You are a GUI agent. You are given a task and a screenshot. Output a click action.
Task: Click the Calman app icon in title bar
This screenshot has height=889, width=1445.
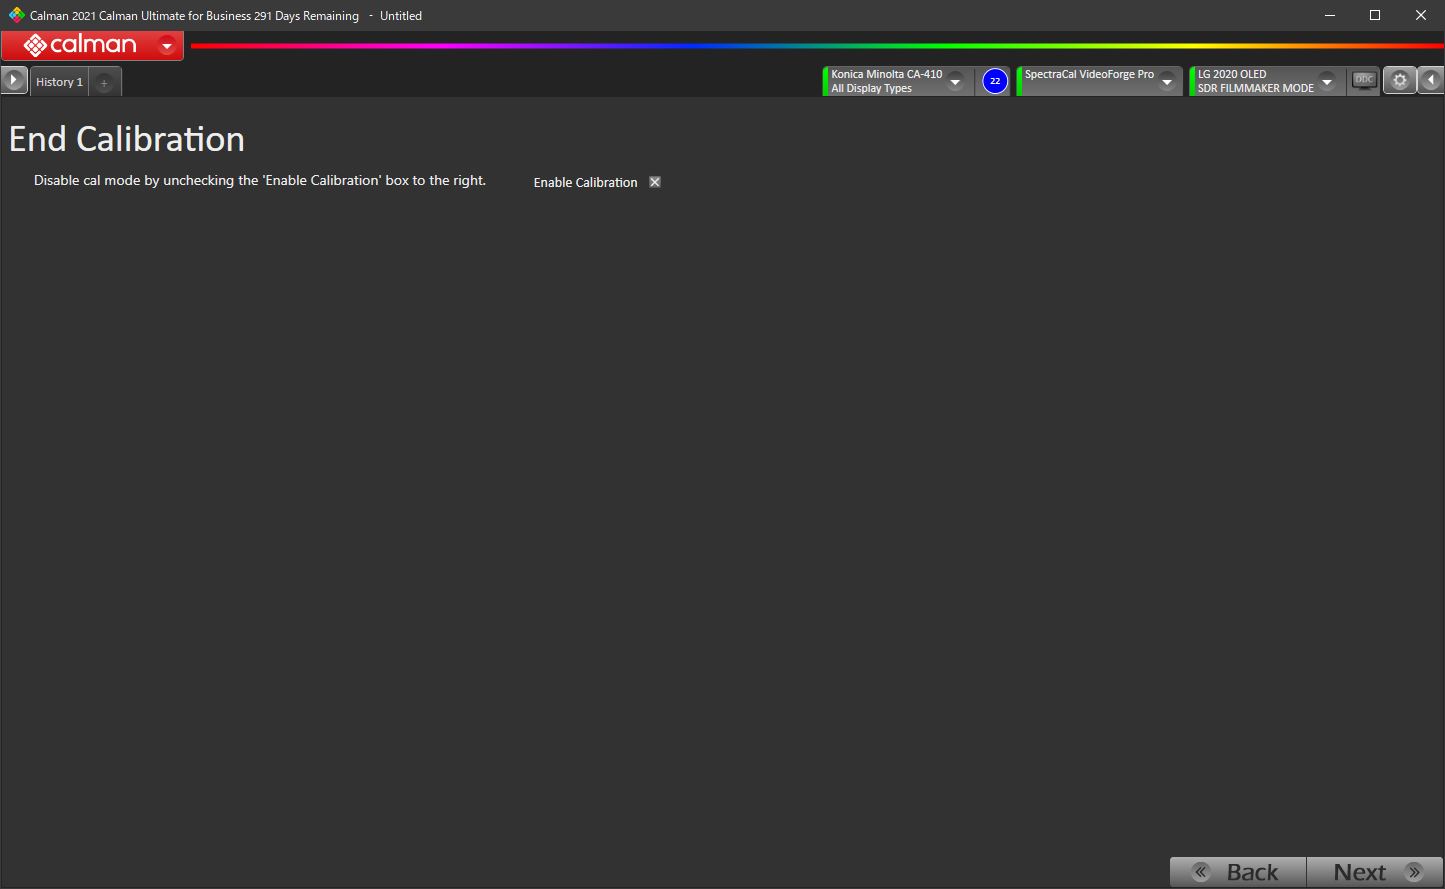[x=16, y=15]
